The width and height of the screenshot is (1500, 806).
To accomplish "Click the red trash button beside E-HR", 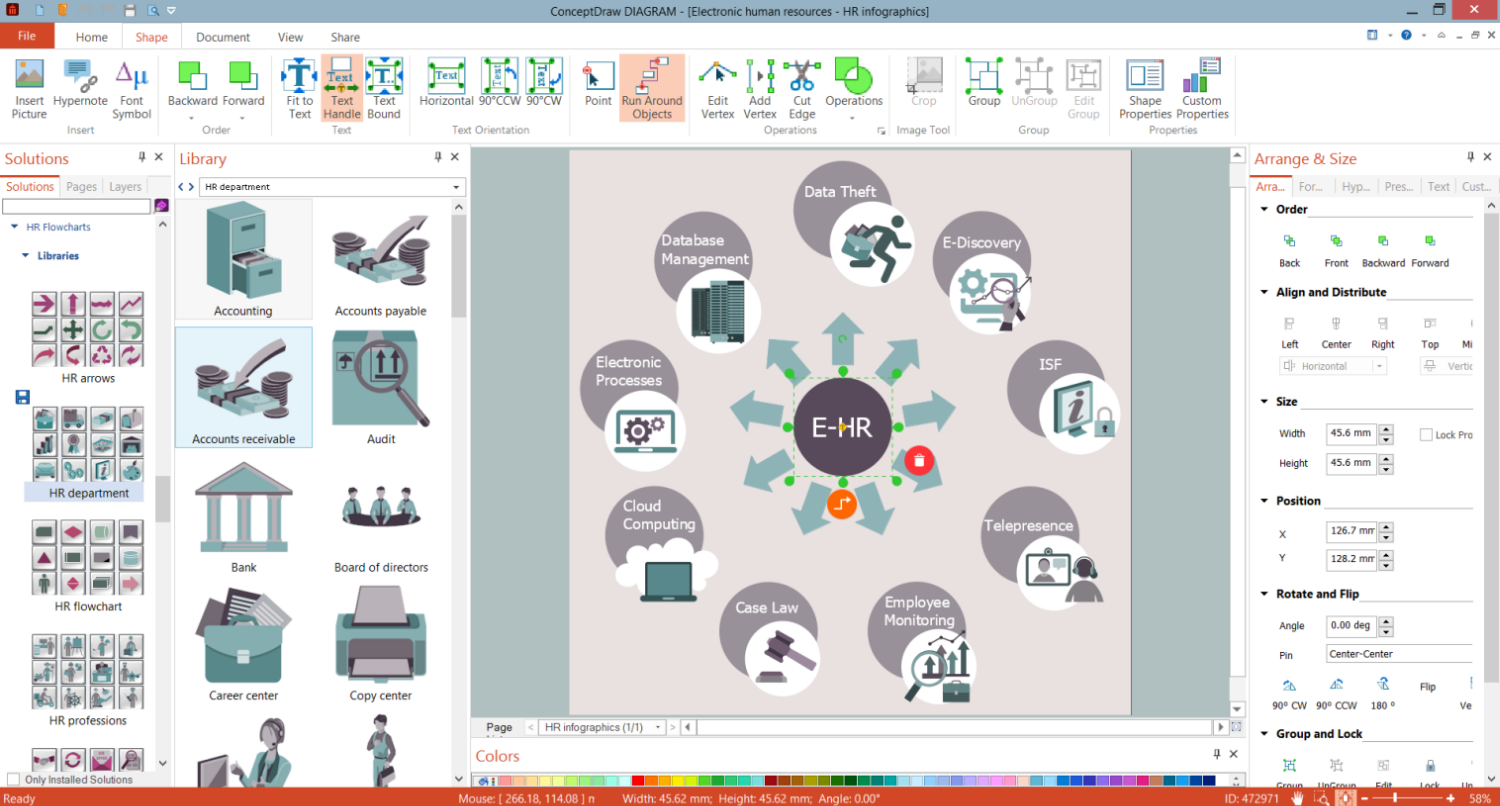I will [919, 460].
